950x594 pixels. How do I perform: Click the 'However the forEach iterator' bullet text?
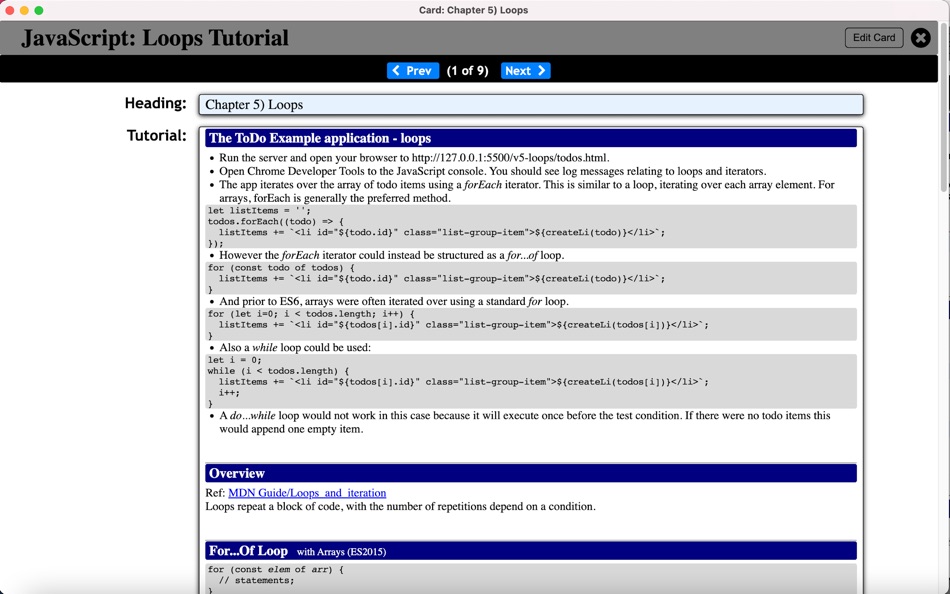tap(391, 255)
